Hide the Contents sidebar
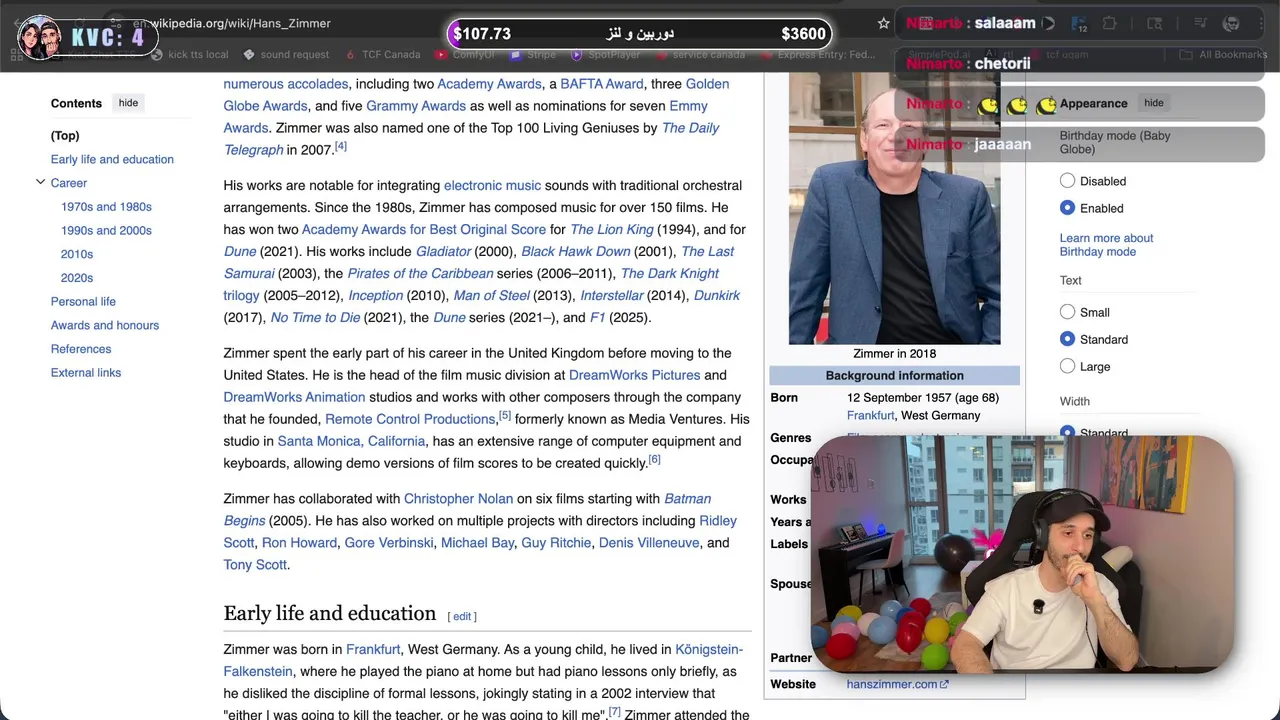Image resolution: width=1280 pixels, height=720 pixels. tap(128, 103)
